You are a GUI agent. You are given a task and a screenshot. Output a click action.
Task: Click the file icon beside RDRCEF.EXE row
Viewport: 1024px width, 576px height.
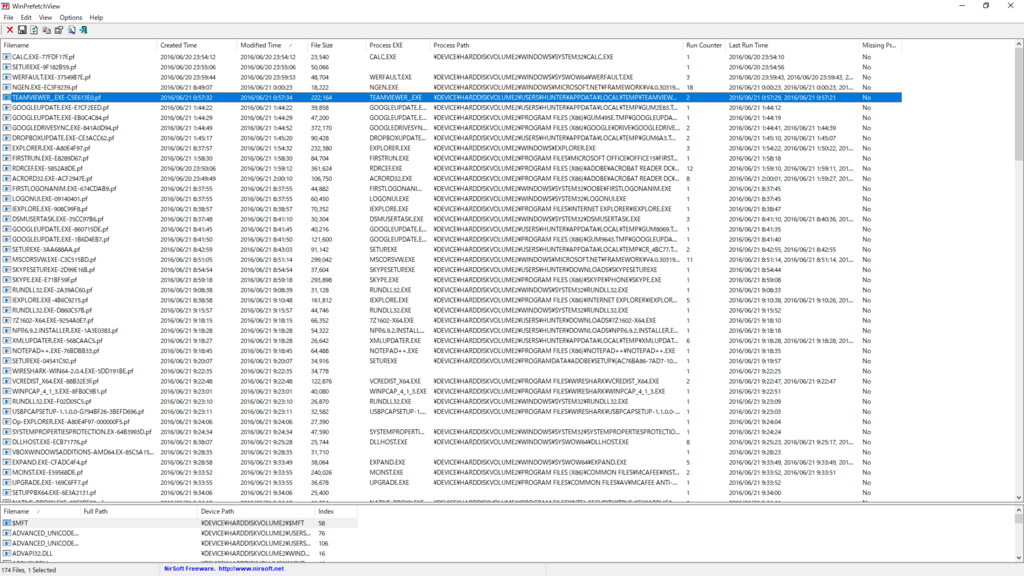click(7, 168)
